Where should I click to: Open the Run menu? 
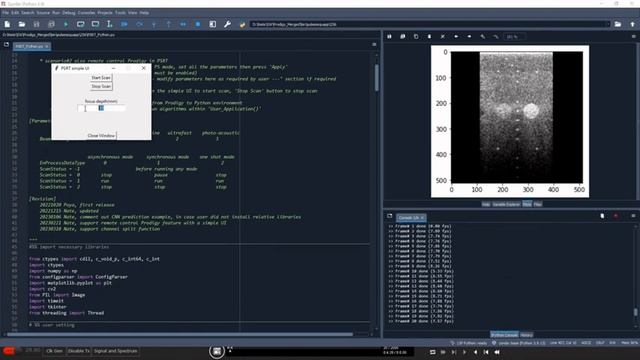(56, 13)
